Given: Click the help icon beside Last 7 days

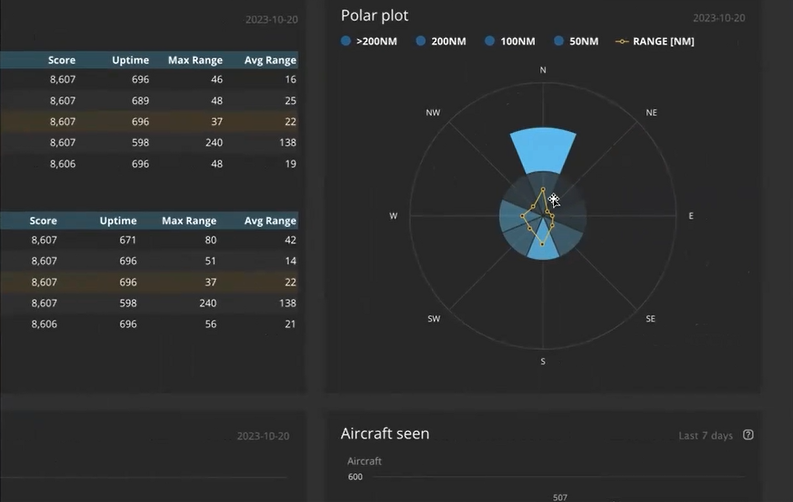Looking at the screenshot, I should (749, 435).
